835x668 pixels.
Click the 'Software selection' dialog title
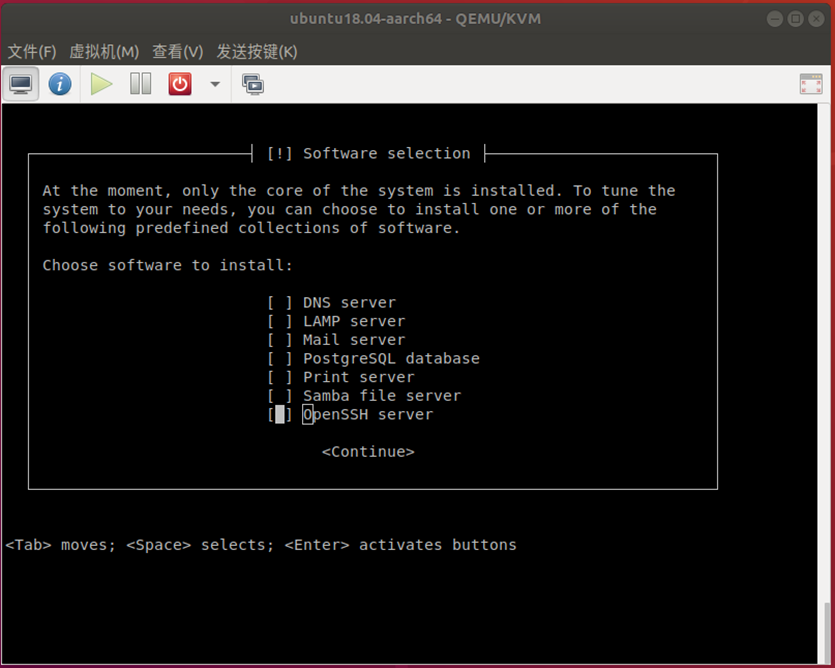[387, 153]
